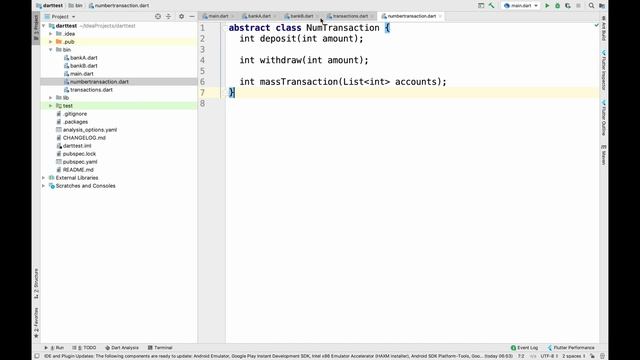Click the locate current file target icon
The width and height of the screenshot is (640, 360).
(158, 16)
